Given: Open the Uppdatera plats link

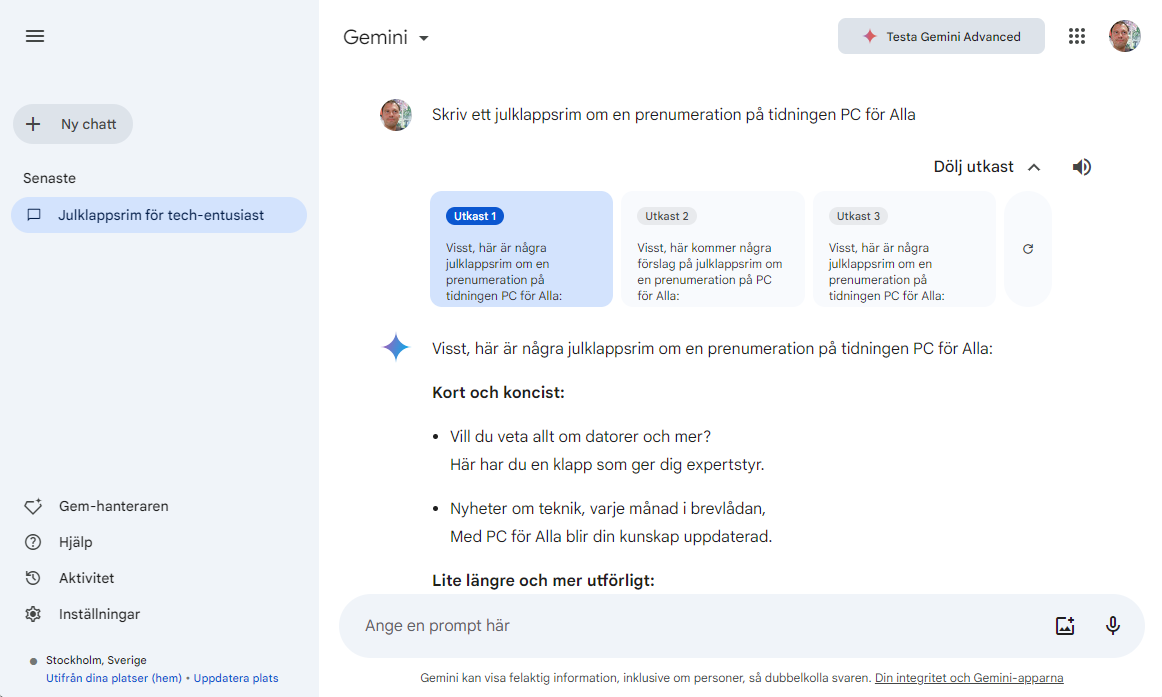Looking at the screenshot, I should pos(236,678).
